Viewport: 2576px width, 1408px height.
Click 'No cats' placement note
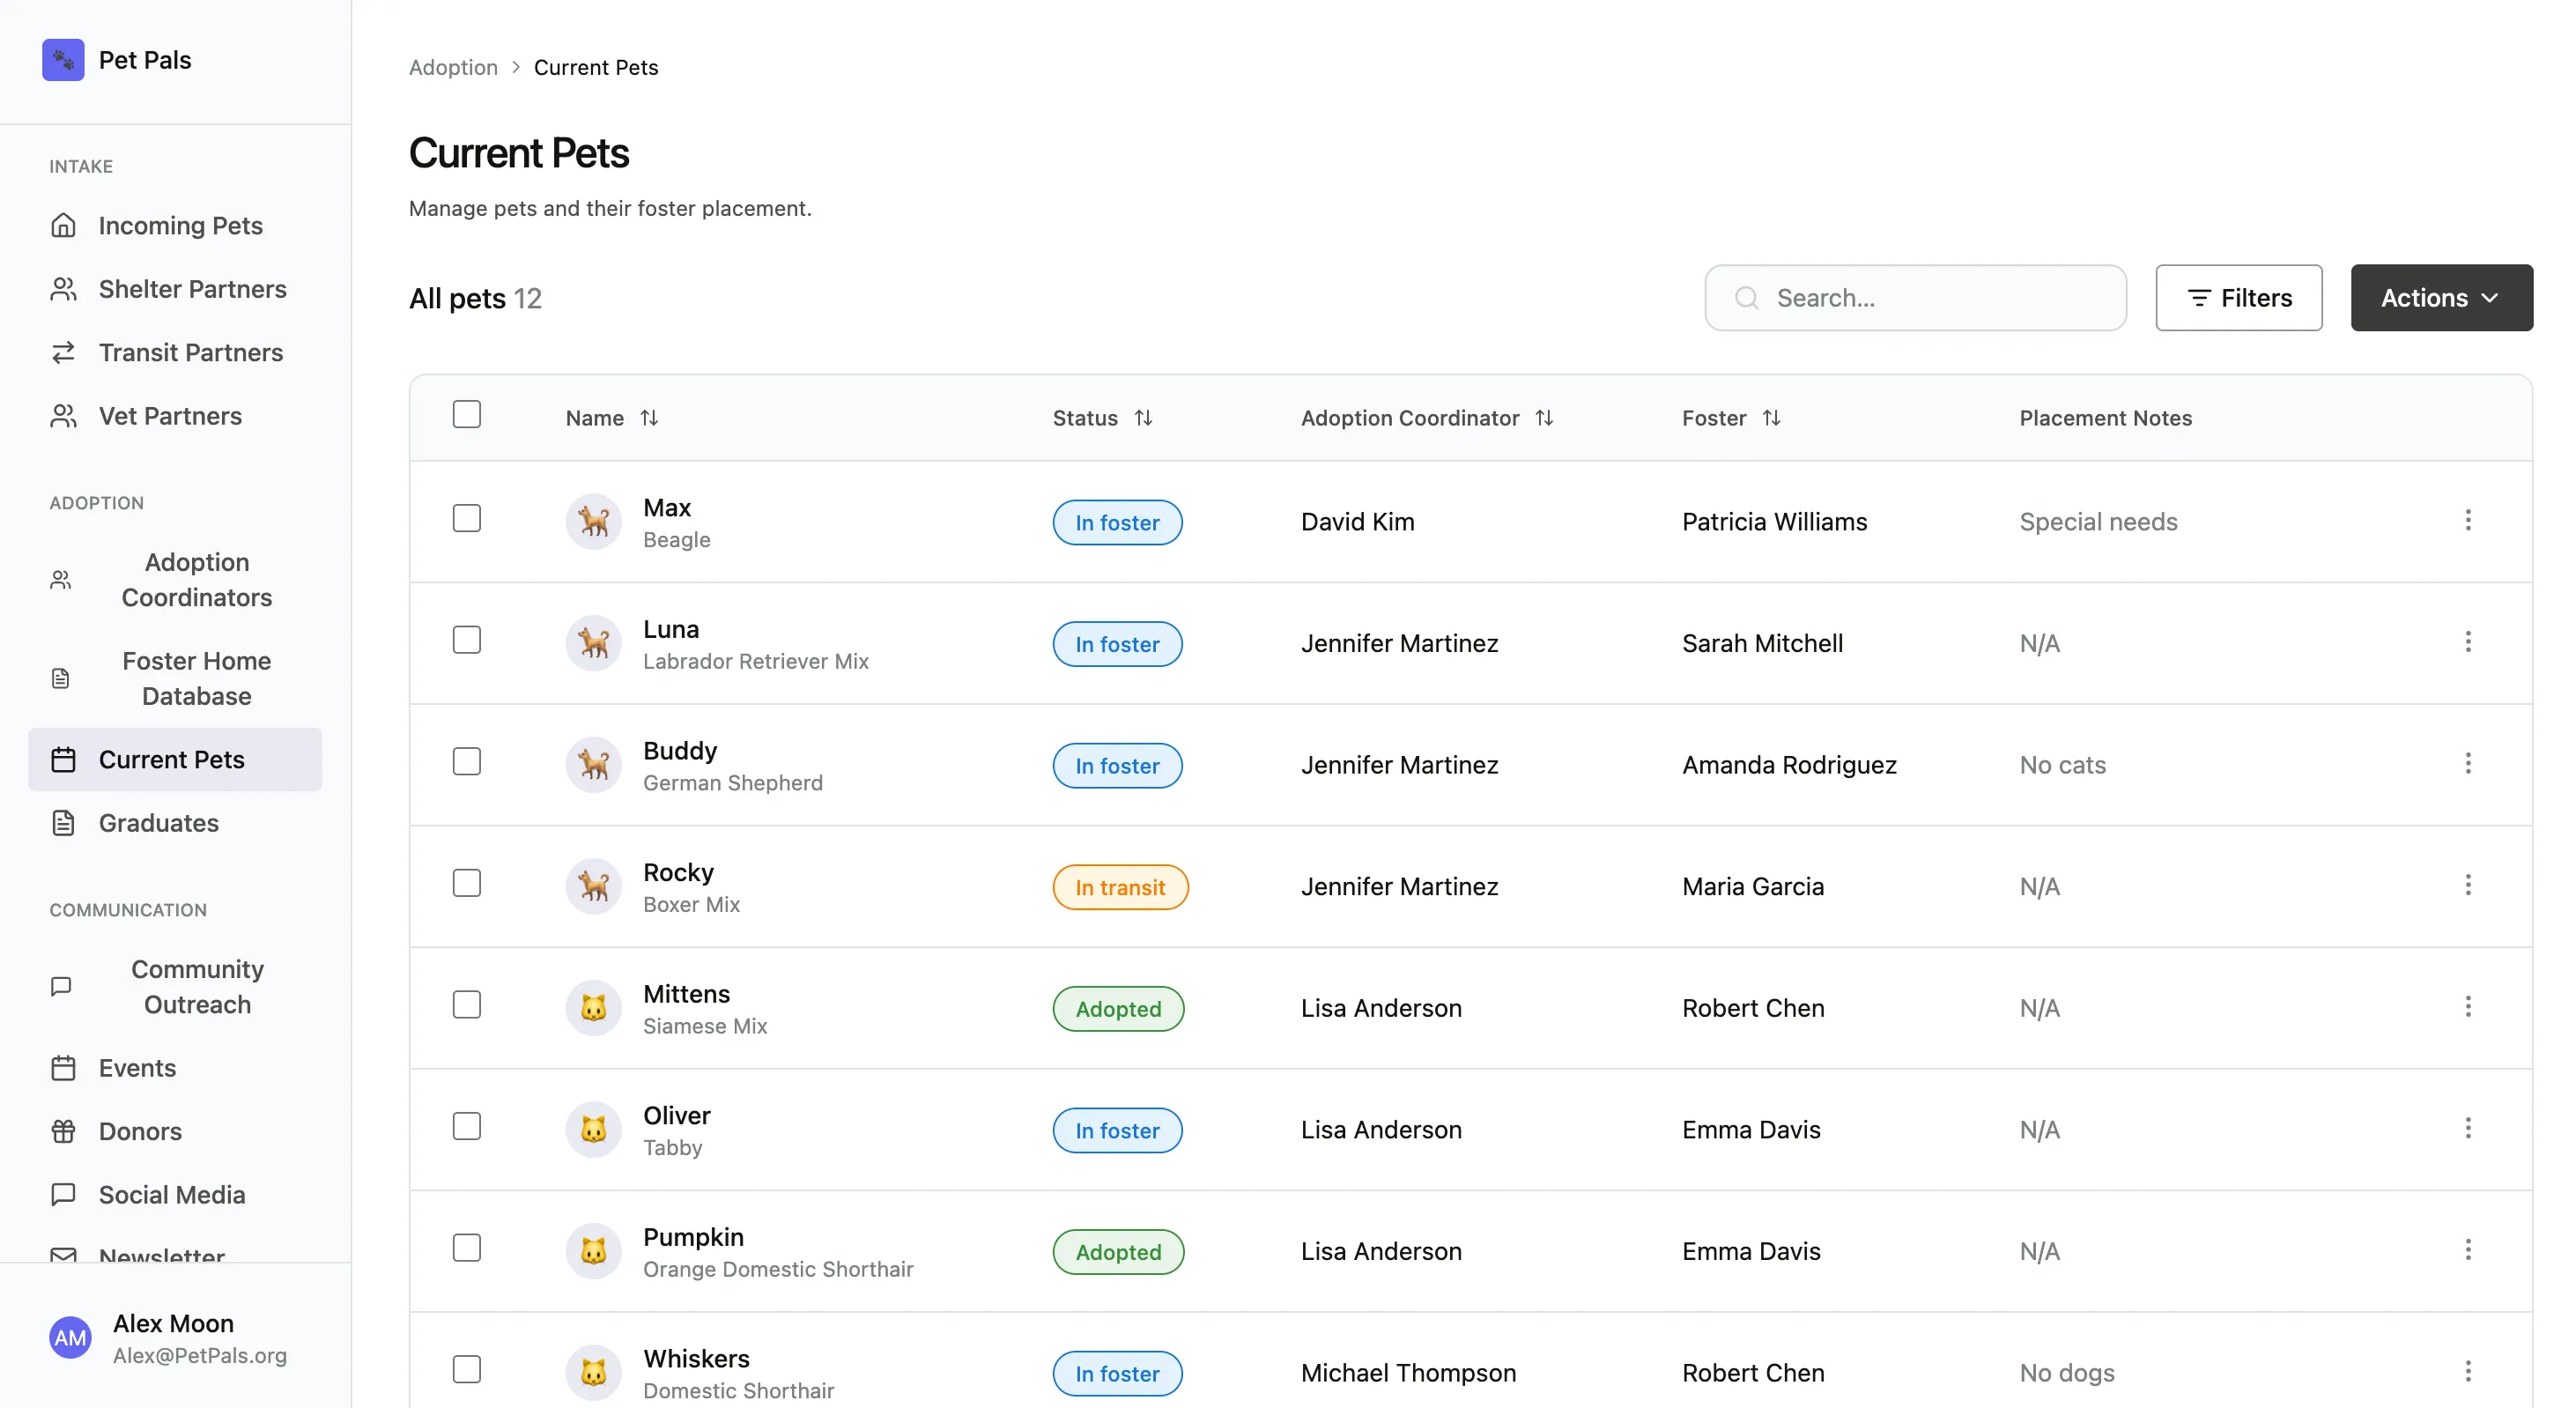pyautogui.click(x=2062, y=765)
